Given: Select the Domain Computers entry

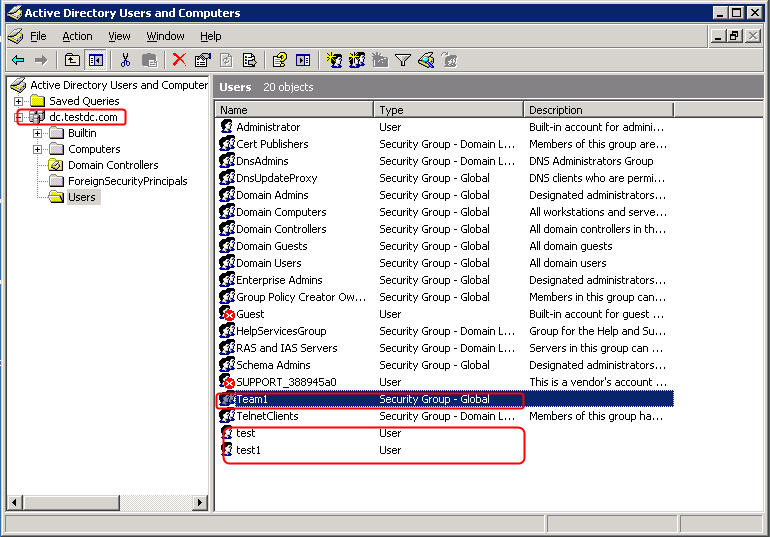Looking at the screenshot, I should click(281, 212).
